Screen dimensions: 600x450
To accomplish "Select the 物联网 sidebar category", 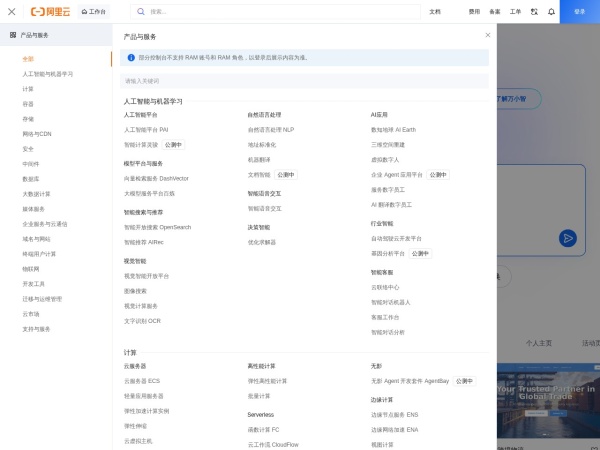I will point(31,269).
